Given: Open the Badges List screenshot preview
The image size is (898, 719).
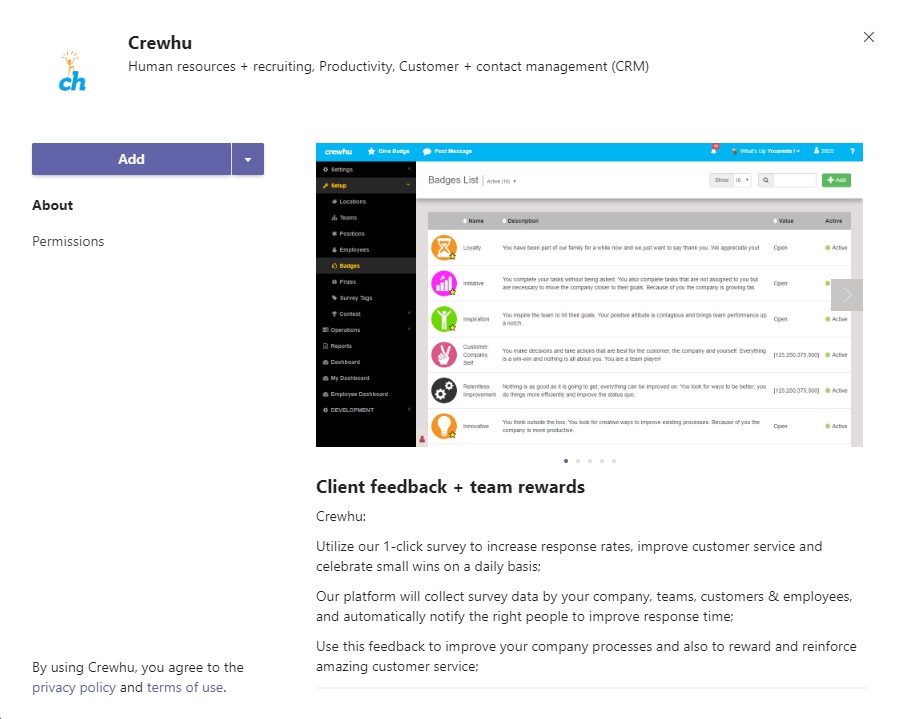Looking at the screenshot, I should click(589, 295).
